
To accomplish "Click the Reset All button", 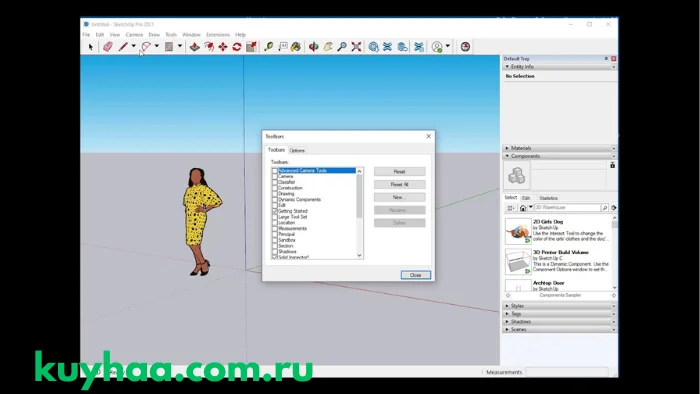I will tap(400, 185).
